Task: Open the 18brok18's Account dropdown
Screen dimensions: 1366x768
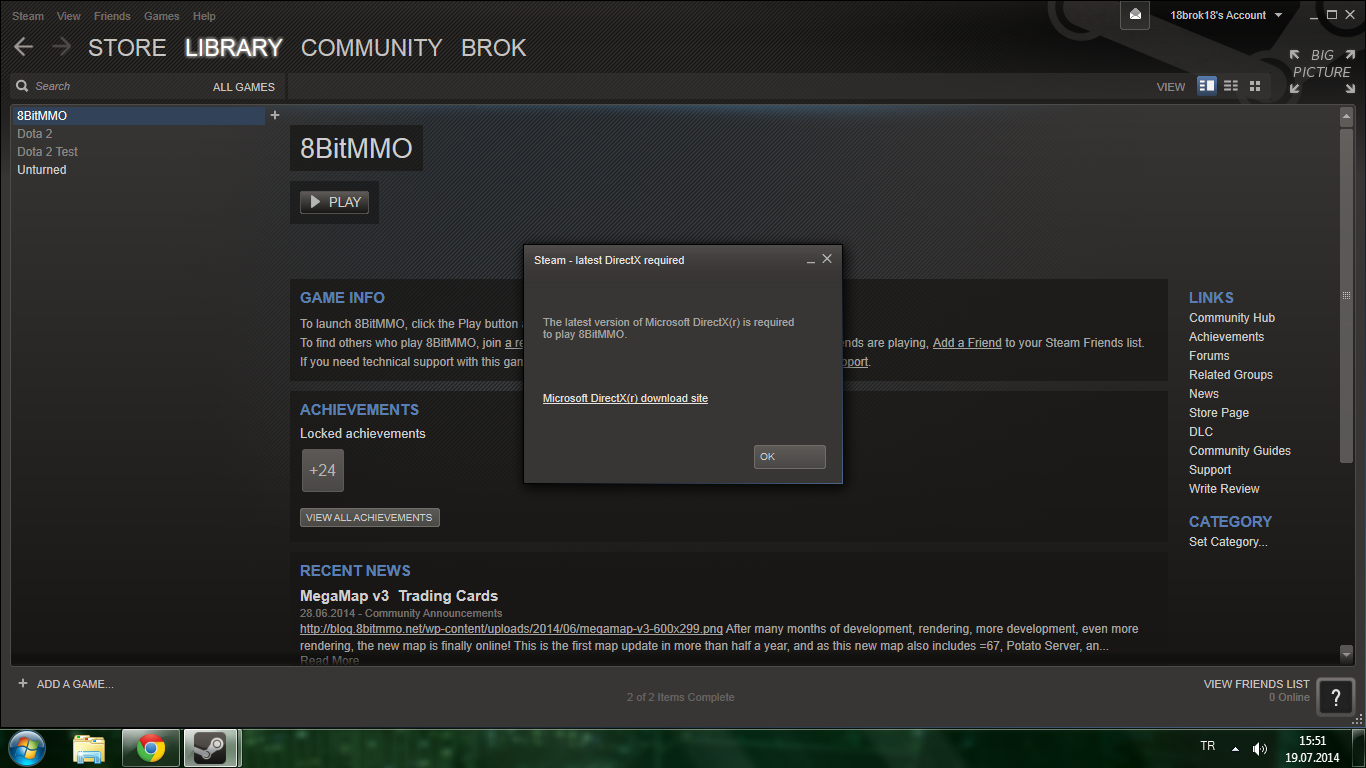Action: coord(1226,15)
